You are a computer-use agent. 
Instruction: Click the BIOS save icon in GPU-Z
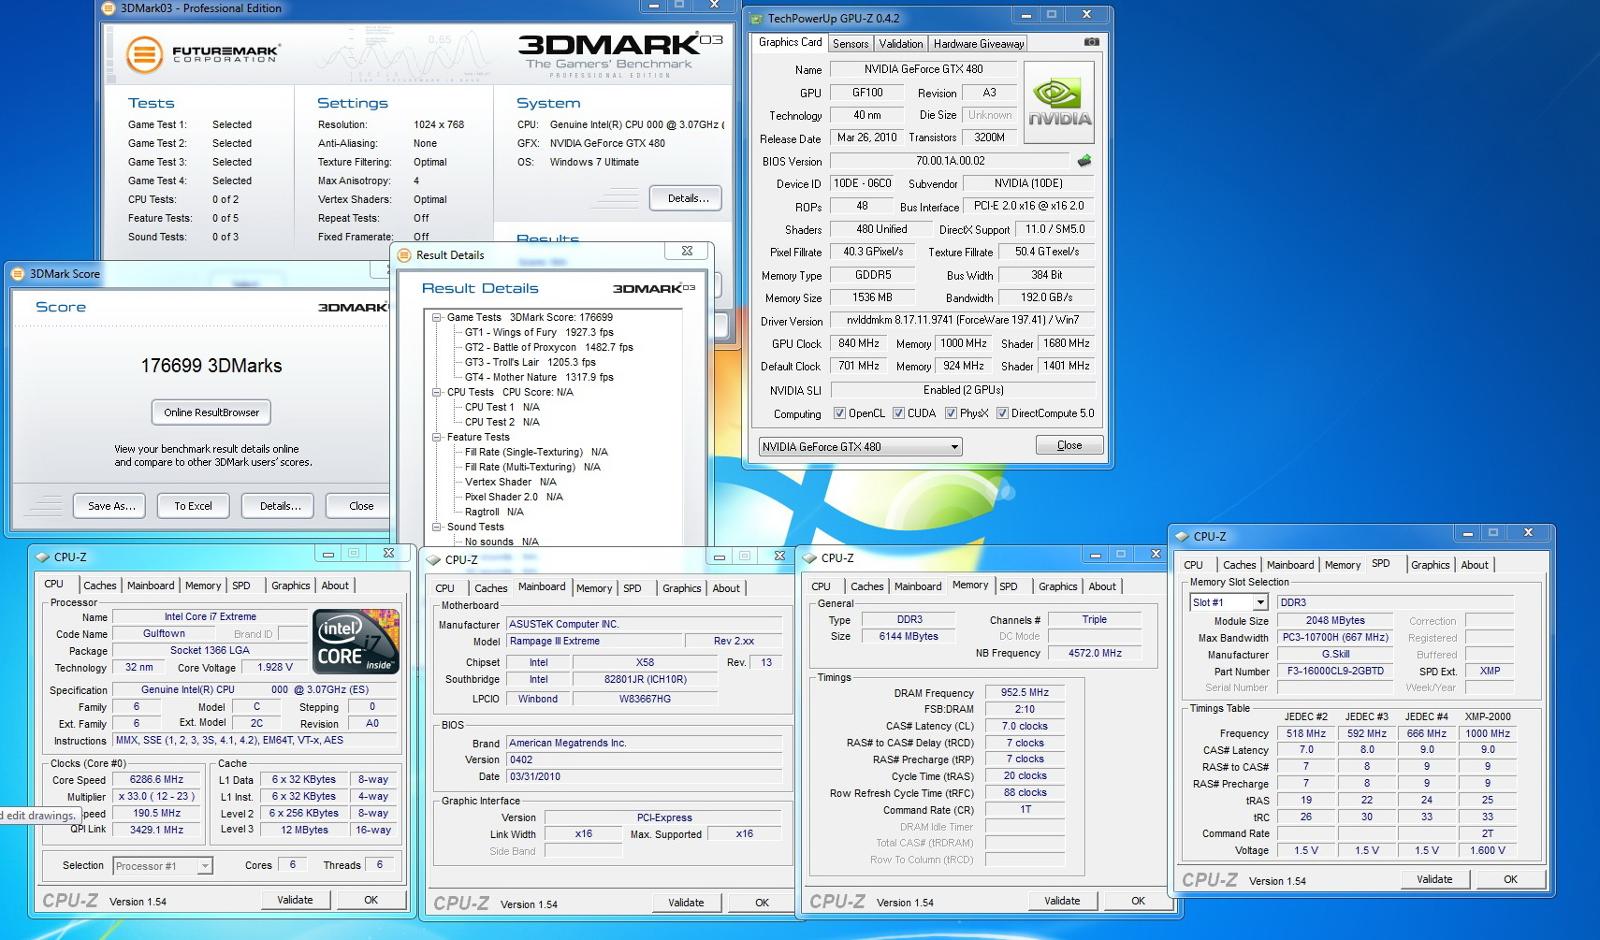pyautogui.click(x=1084, y=161)
